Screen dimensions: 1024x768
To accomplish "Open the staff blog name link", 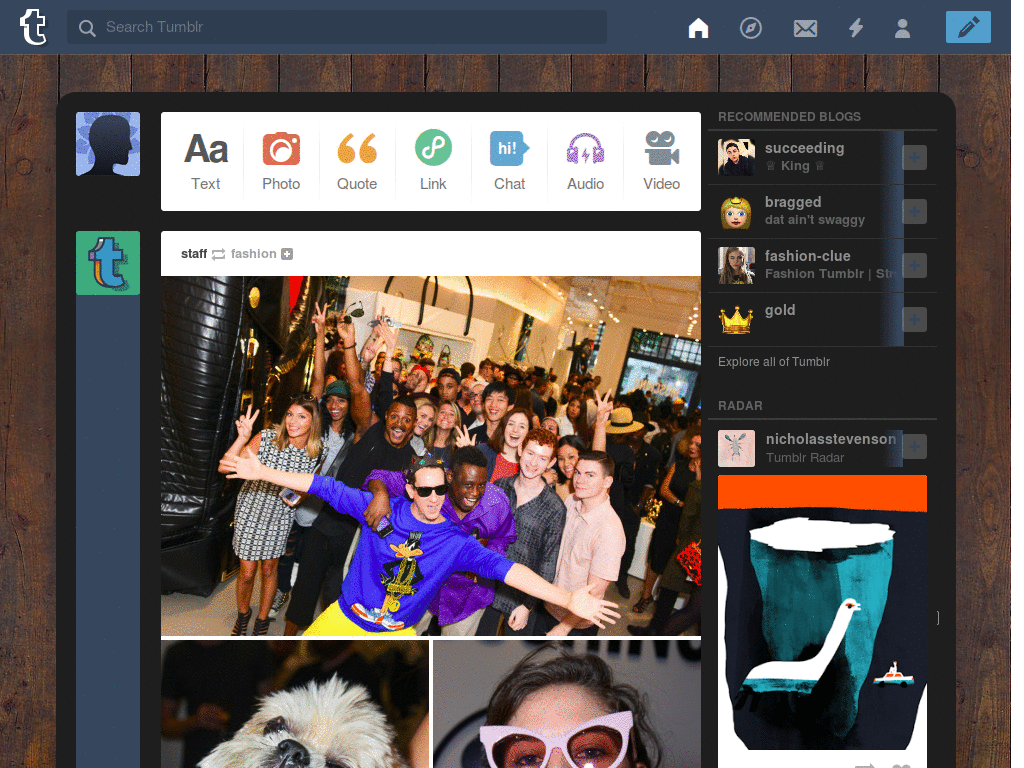I will pyautogui.click(x=194, y=253).
